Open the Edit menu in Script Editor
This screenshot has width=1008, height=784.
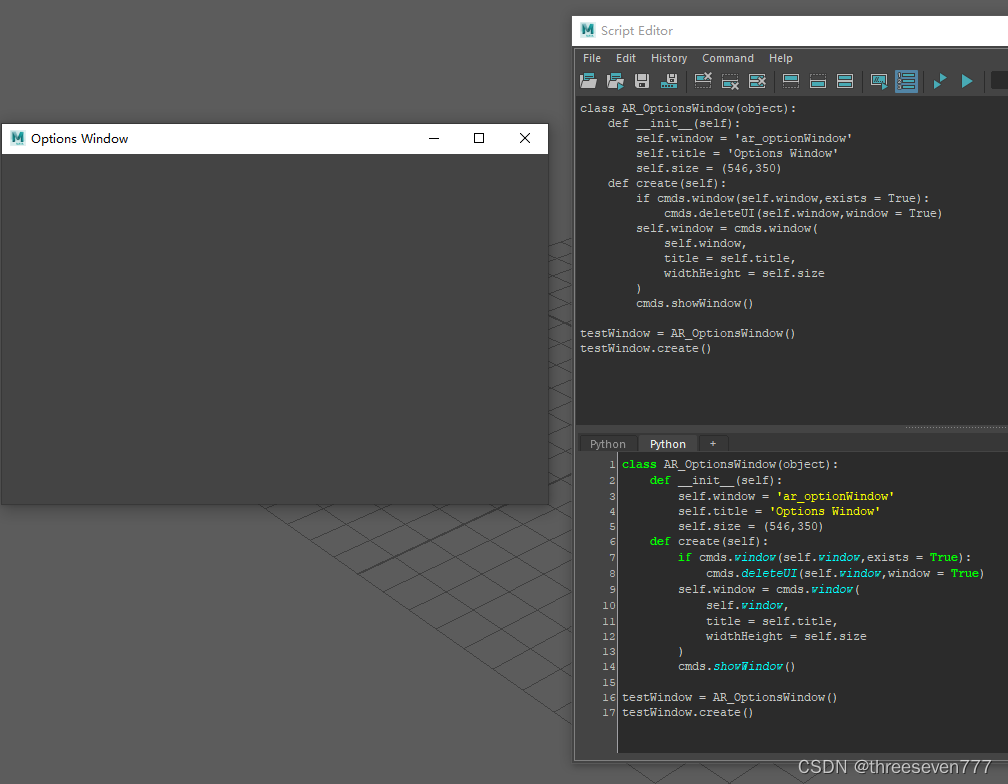pyautogui.click(x=626, y=58)
